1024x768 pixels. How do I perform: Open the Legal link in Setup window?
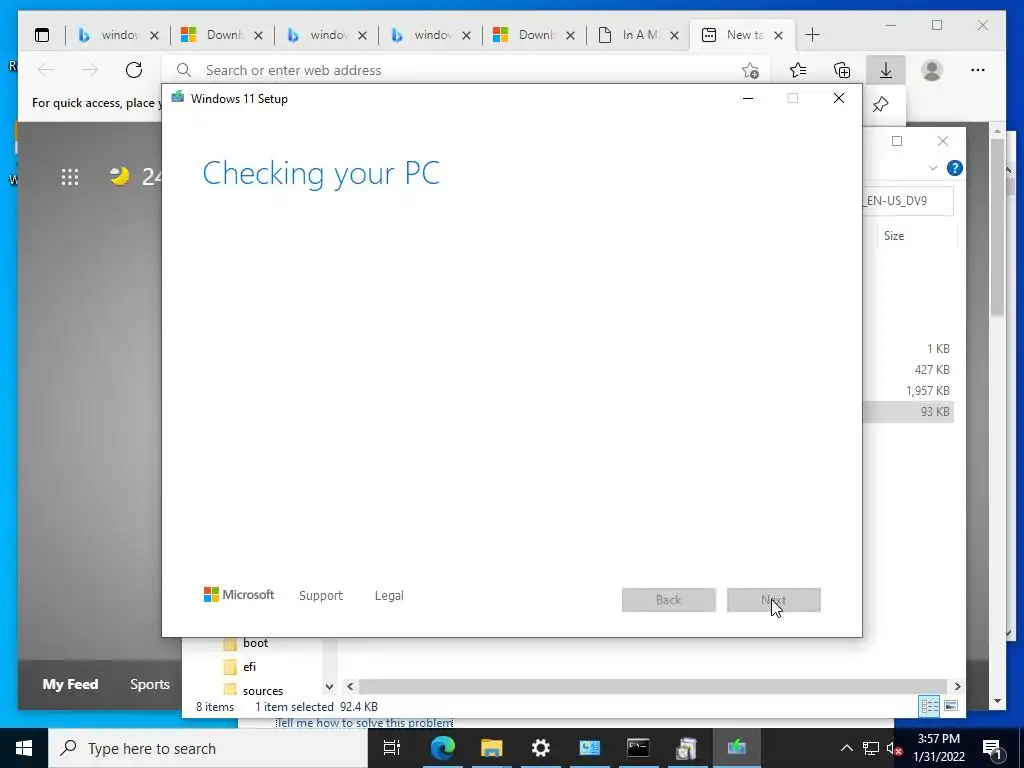pyautogui.click(x=389, y=596)
